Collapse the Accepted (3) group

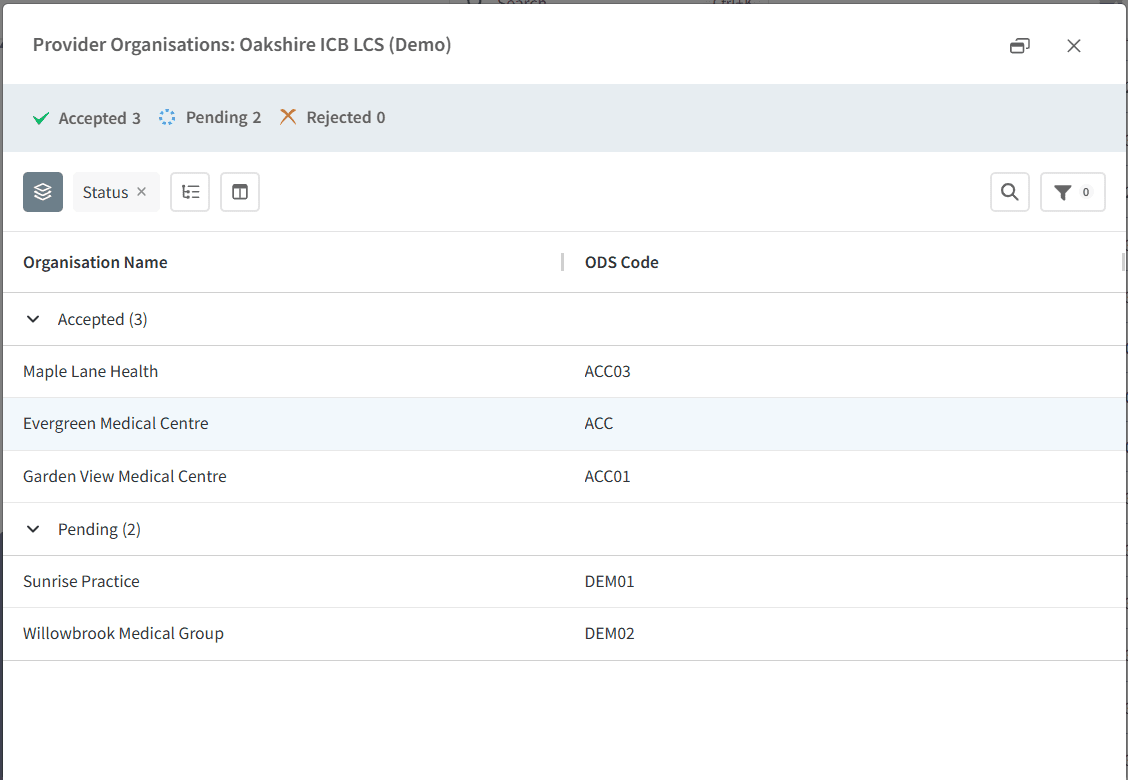pos(33,319)
